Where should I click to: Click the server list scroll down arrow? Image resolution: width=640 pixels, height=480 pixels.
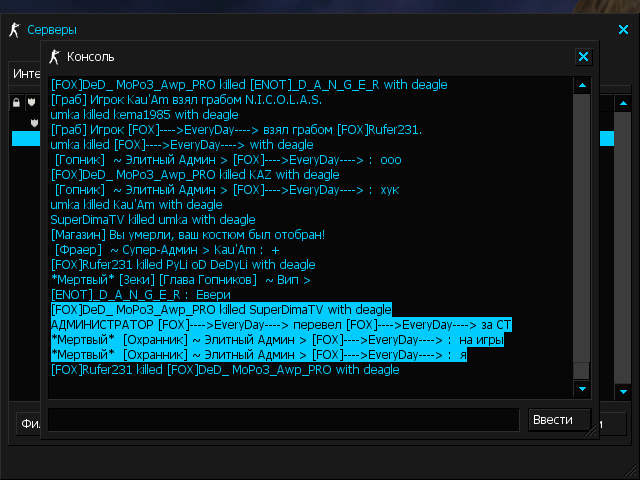point(623,392)
